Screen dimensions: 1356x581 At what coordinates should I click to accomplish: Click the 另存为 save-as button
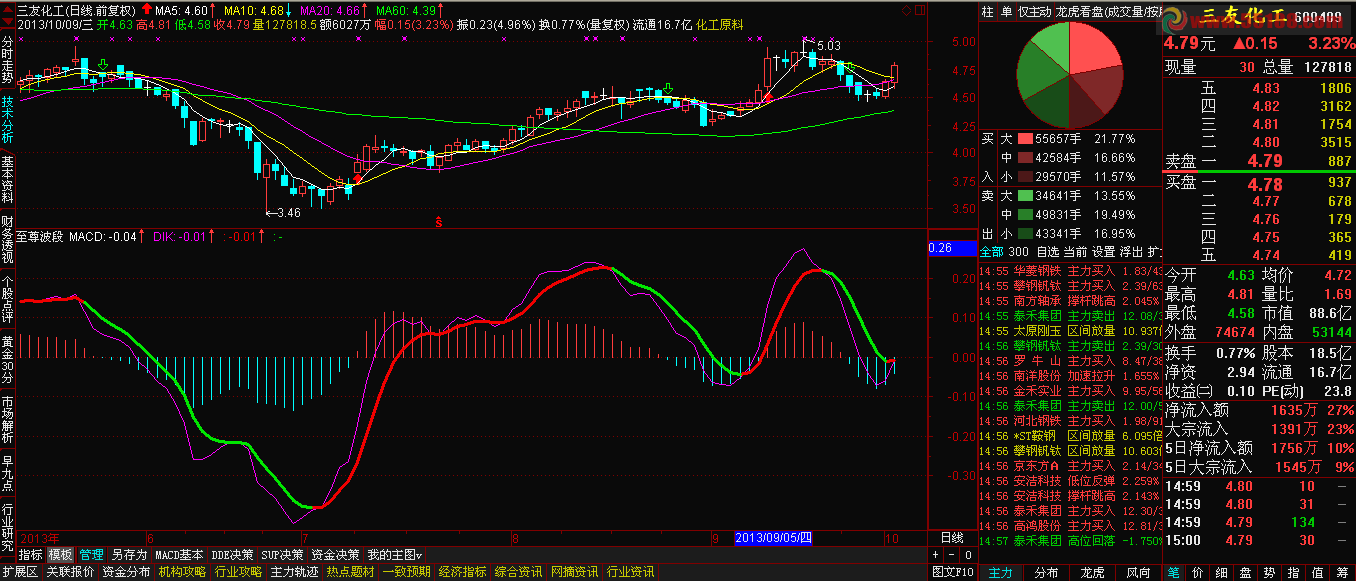129,554
